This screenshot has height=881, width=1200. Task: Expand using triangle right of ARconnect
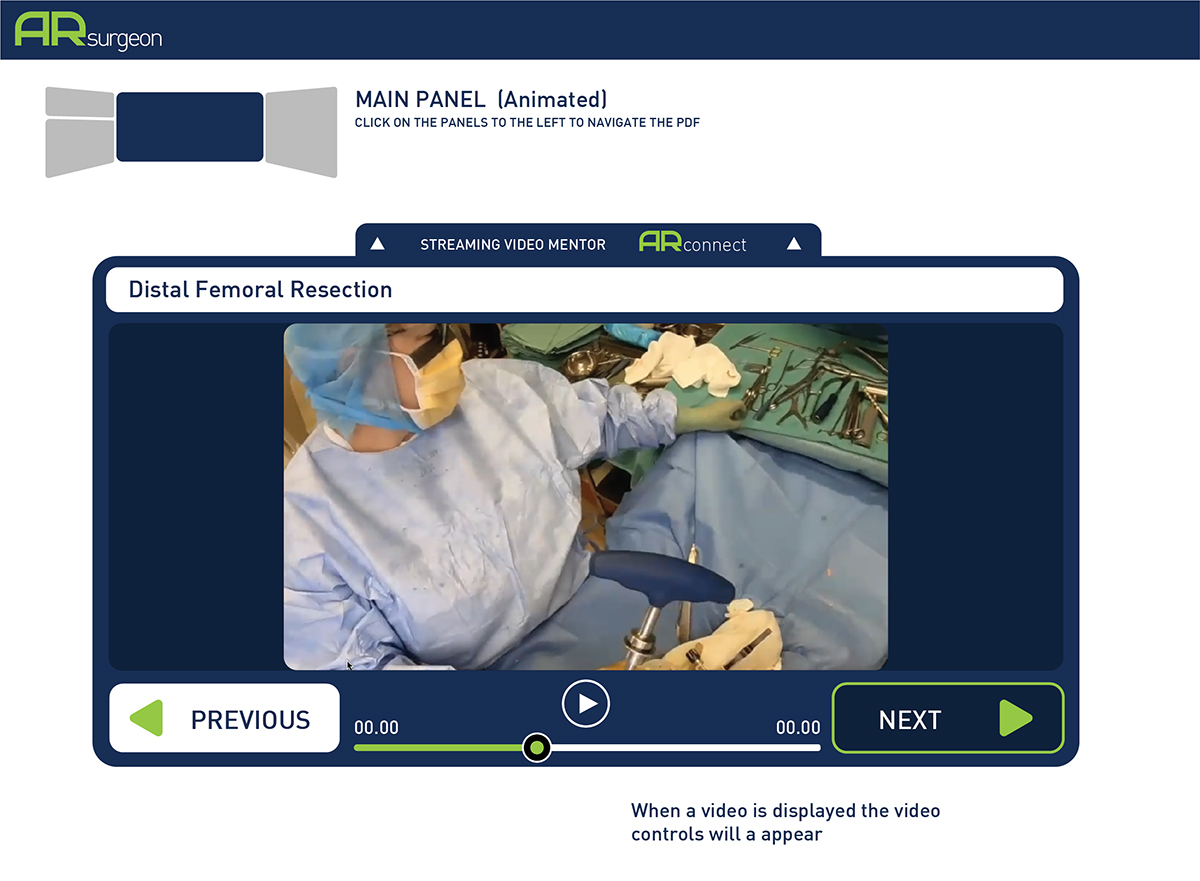click(793, 244)
